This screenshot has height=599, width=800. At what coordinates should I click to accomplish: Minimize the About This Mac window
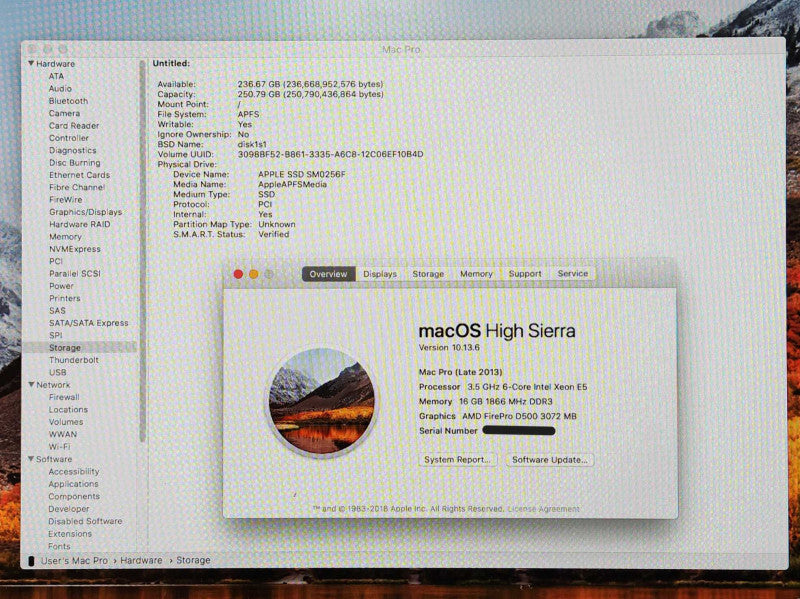(x=253, y=274)
